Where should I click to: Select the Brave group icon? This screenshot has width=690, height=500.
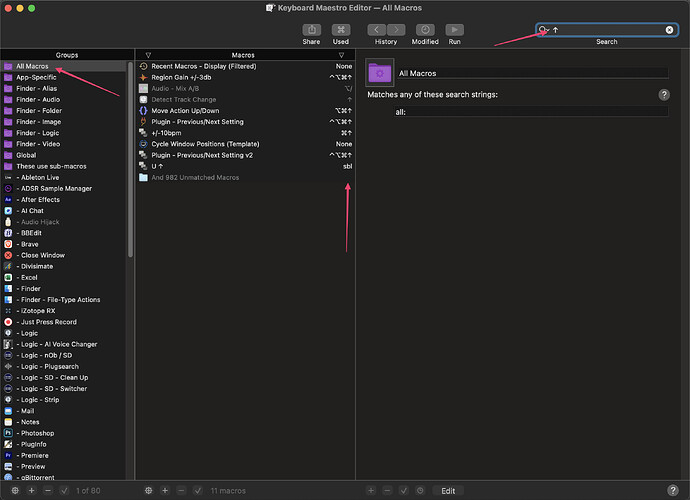[8, 244]
